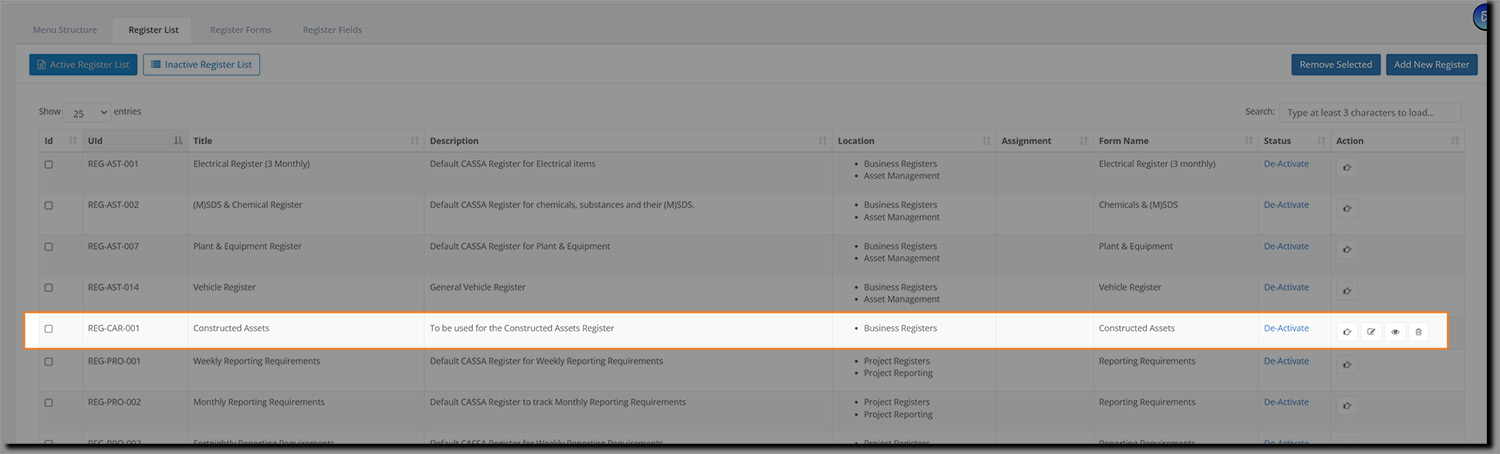Click the Add New Register button

coord(1431,65)
